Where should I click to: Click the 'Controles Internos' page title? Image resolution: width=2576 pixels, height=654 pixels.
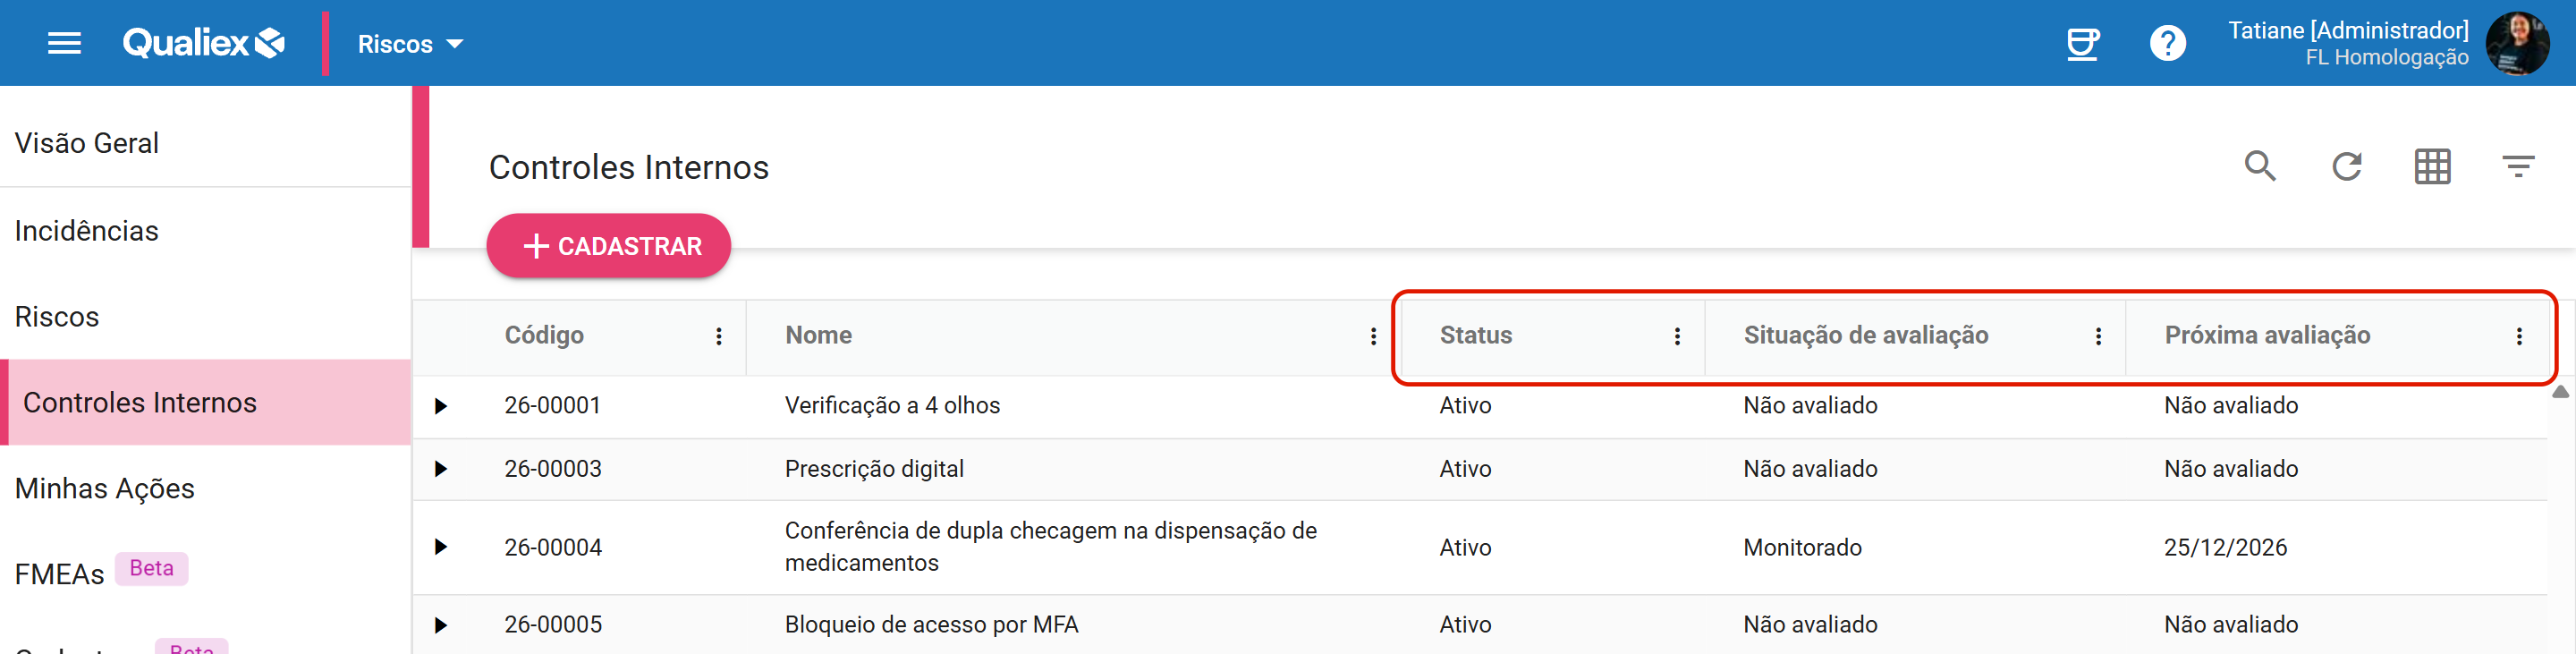click(x=628, y=167)
